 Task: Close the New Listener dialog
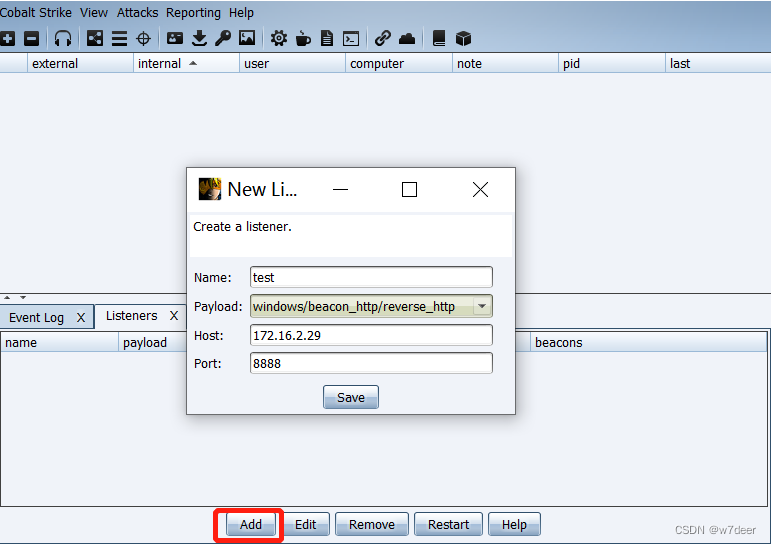point(480,189)
